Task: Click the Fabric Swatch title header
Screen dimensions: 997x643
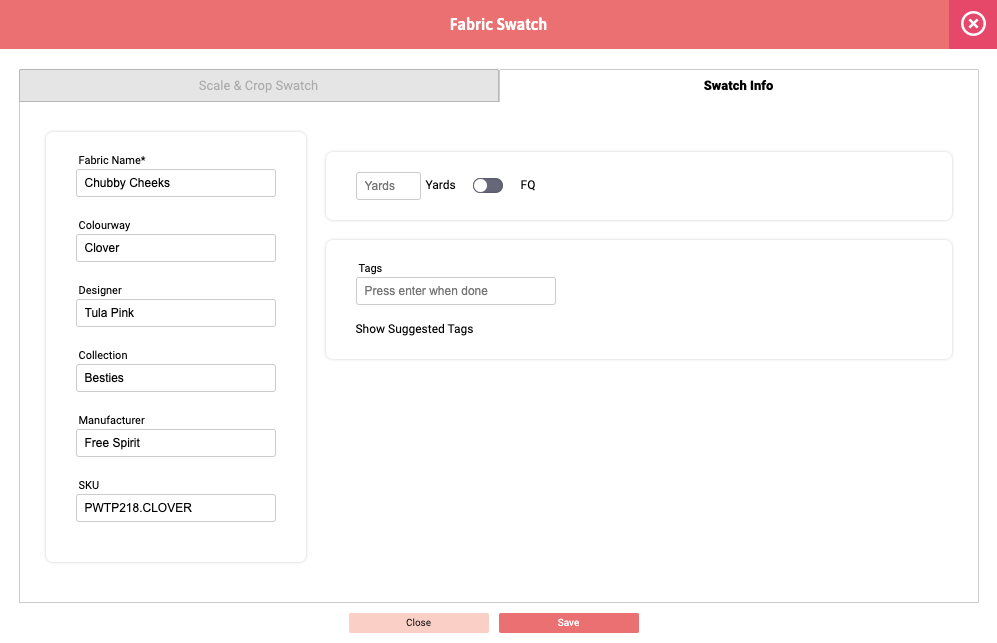Action: coord(498,24)
